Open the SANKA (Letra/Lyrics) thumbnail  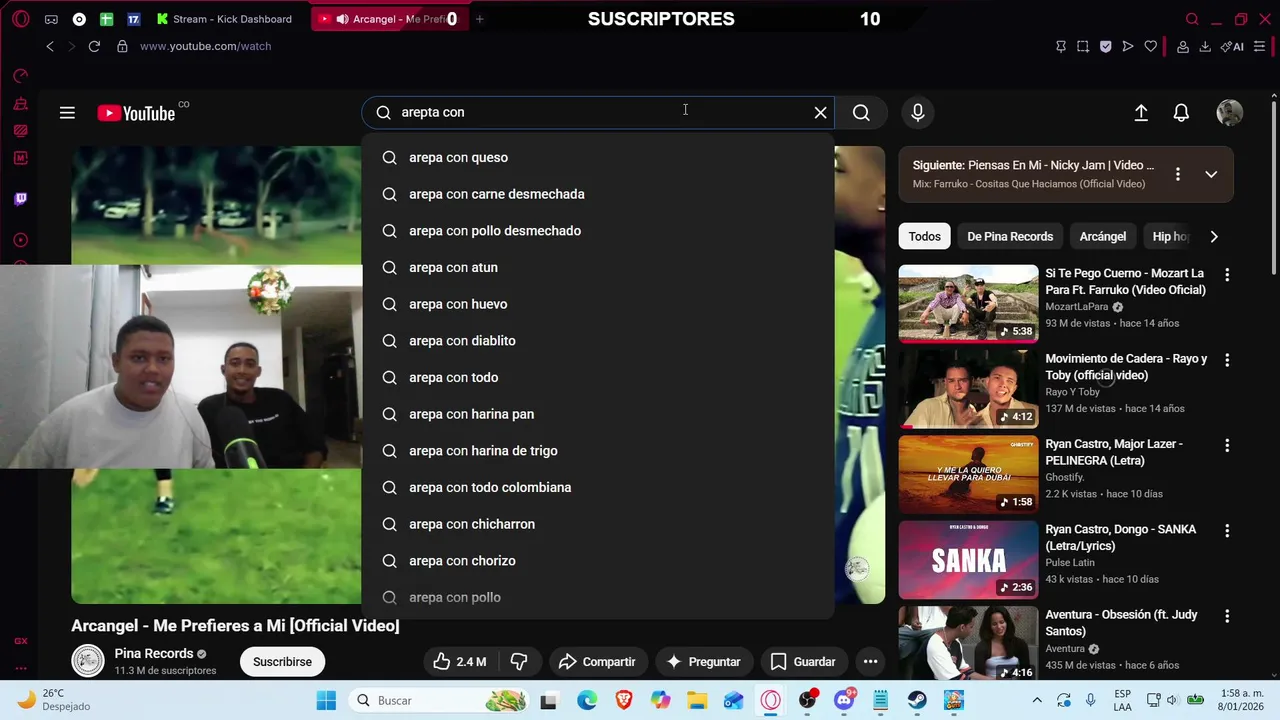(968, 560)
